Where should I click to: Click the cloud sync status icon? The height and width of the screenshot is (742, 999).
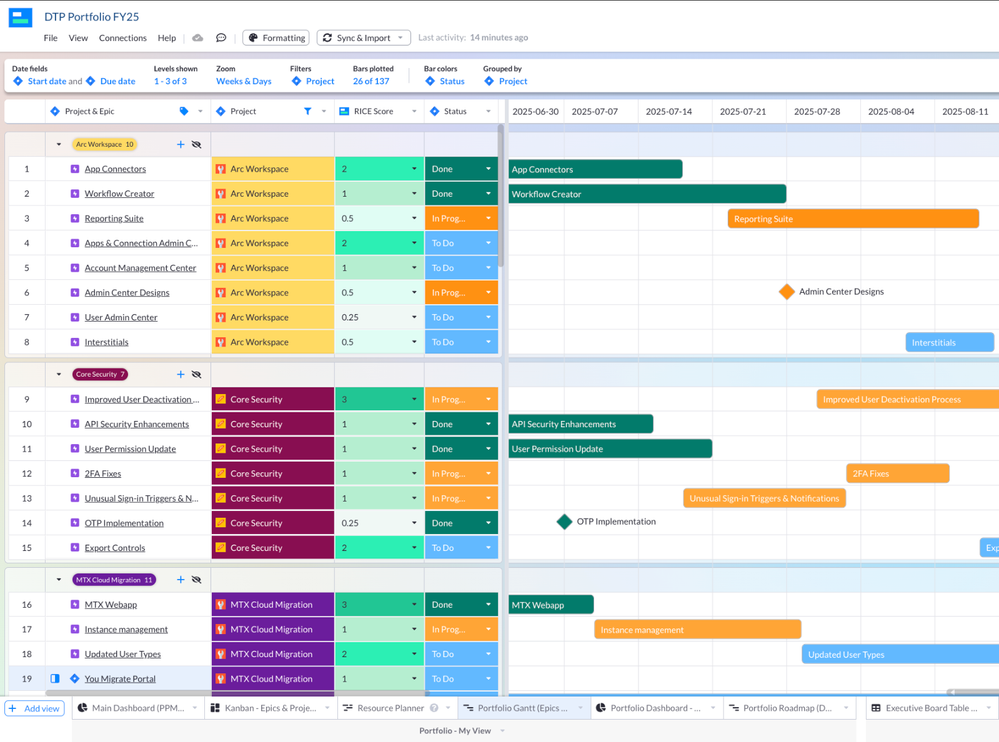[198, 38]
